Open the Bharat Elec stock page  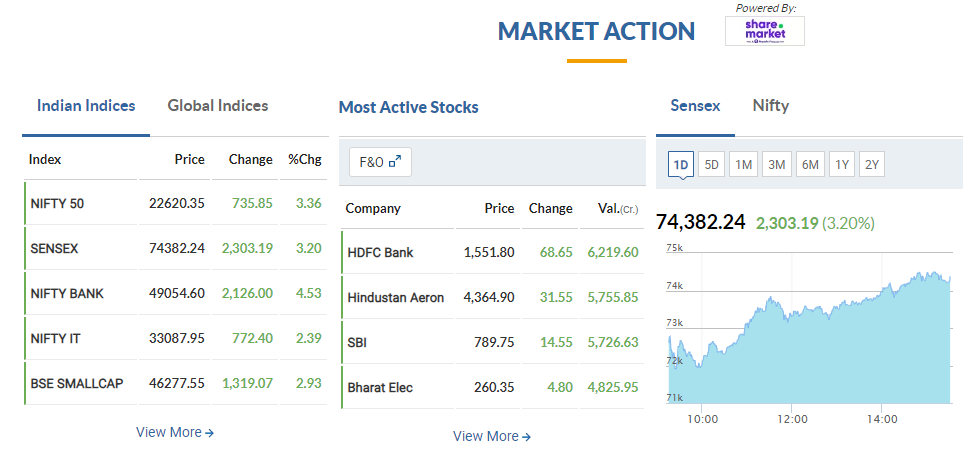[380, 388]
